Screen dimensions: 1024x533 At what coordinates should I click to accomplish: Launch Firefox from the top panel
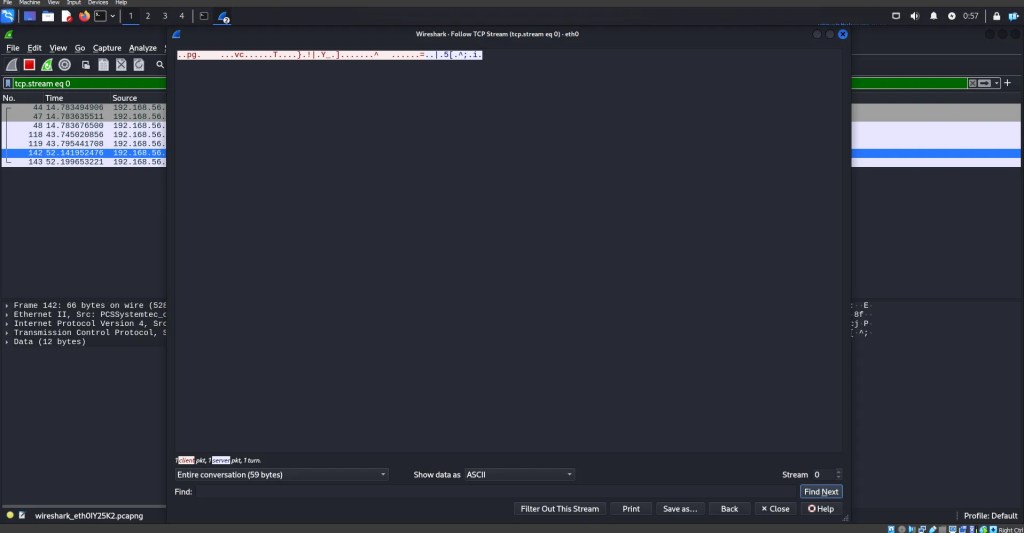(x=83, y=16)
